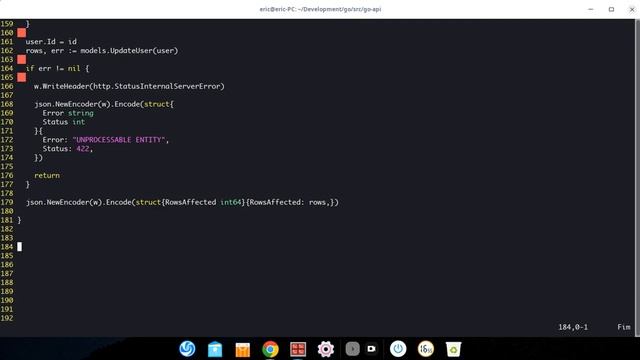Click 'Status int' on line 170
Viewport: 640px width, 360px height.
pyautogui.click(x=64, y=122)
